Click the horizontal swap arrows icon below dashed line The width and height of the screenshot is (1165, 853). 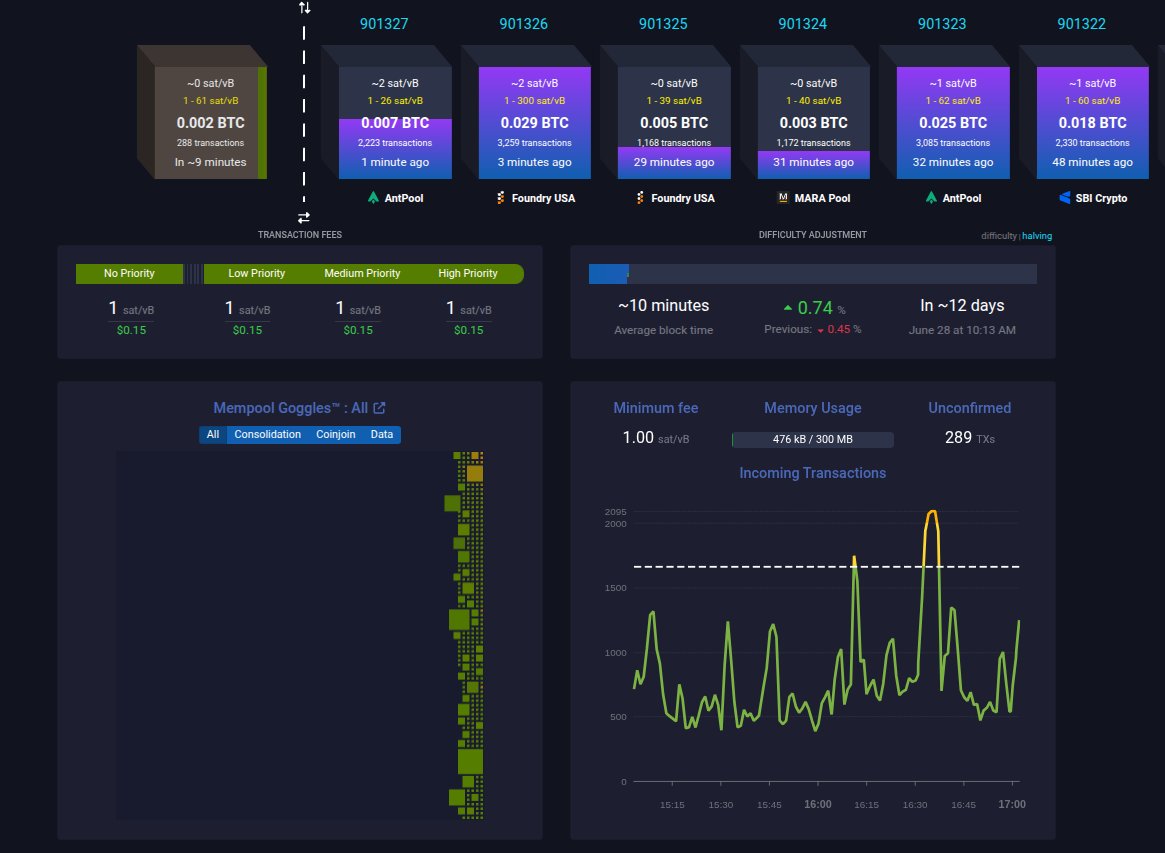tap(304, 218)
